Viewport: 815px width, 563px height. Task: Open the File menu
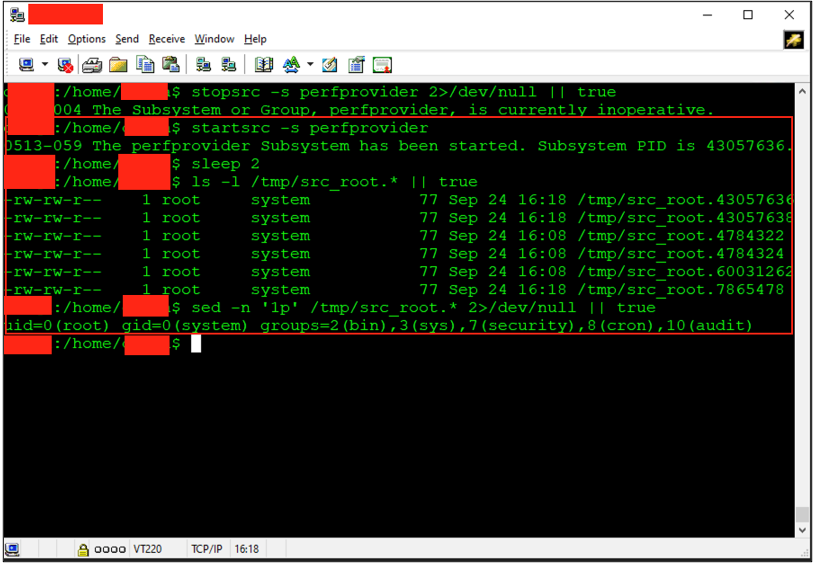pyautogui.click(x=22, y=39)
